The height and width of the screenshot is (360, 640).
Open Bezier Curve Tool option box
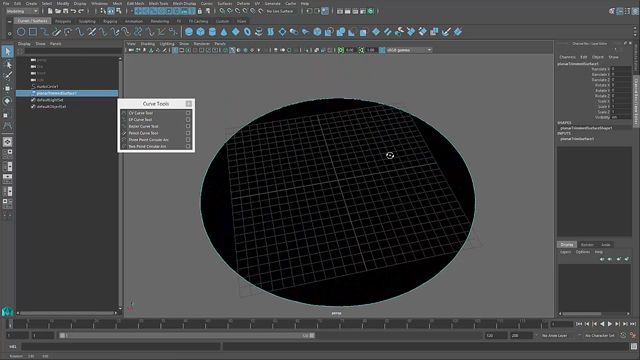click(x=188, y=126)
